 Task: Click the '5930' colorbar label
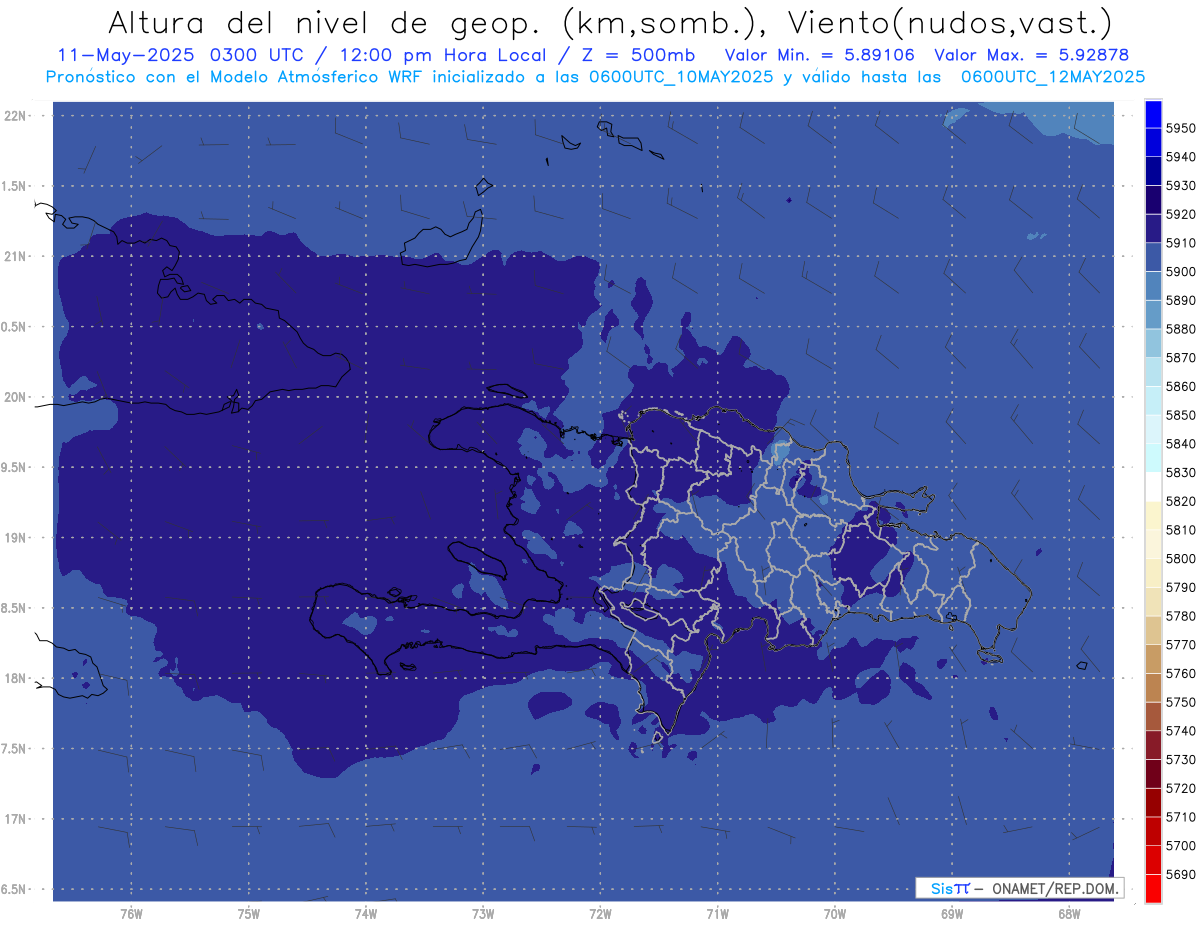[x=1180, y=185]
